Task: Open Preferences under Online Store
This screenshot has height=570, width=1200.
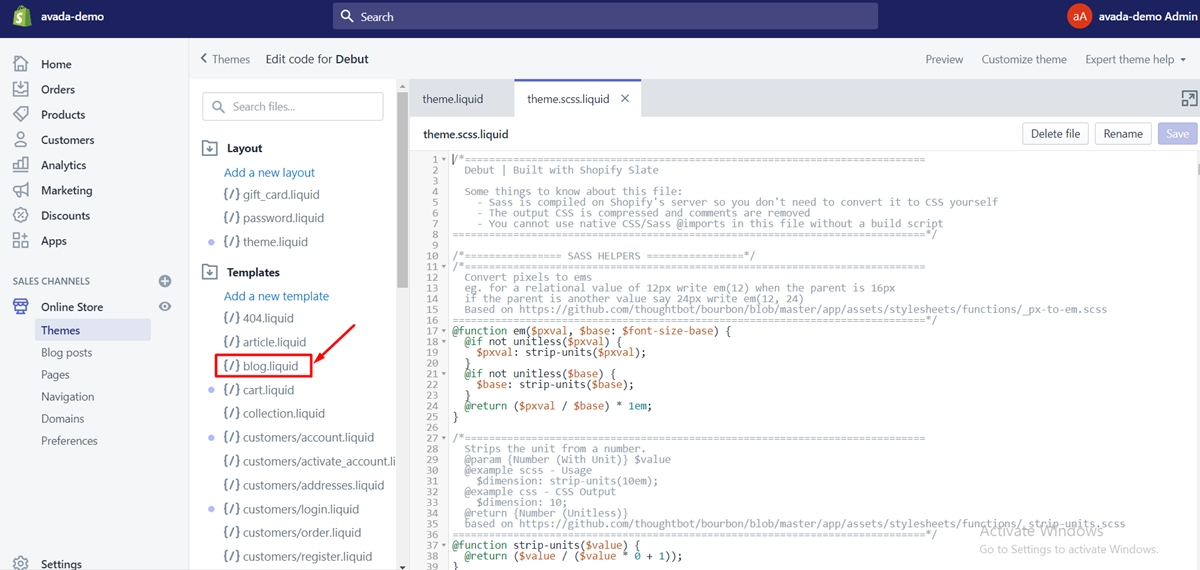Action: (70, 440)
